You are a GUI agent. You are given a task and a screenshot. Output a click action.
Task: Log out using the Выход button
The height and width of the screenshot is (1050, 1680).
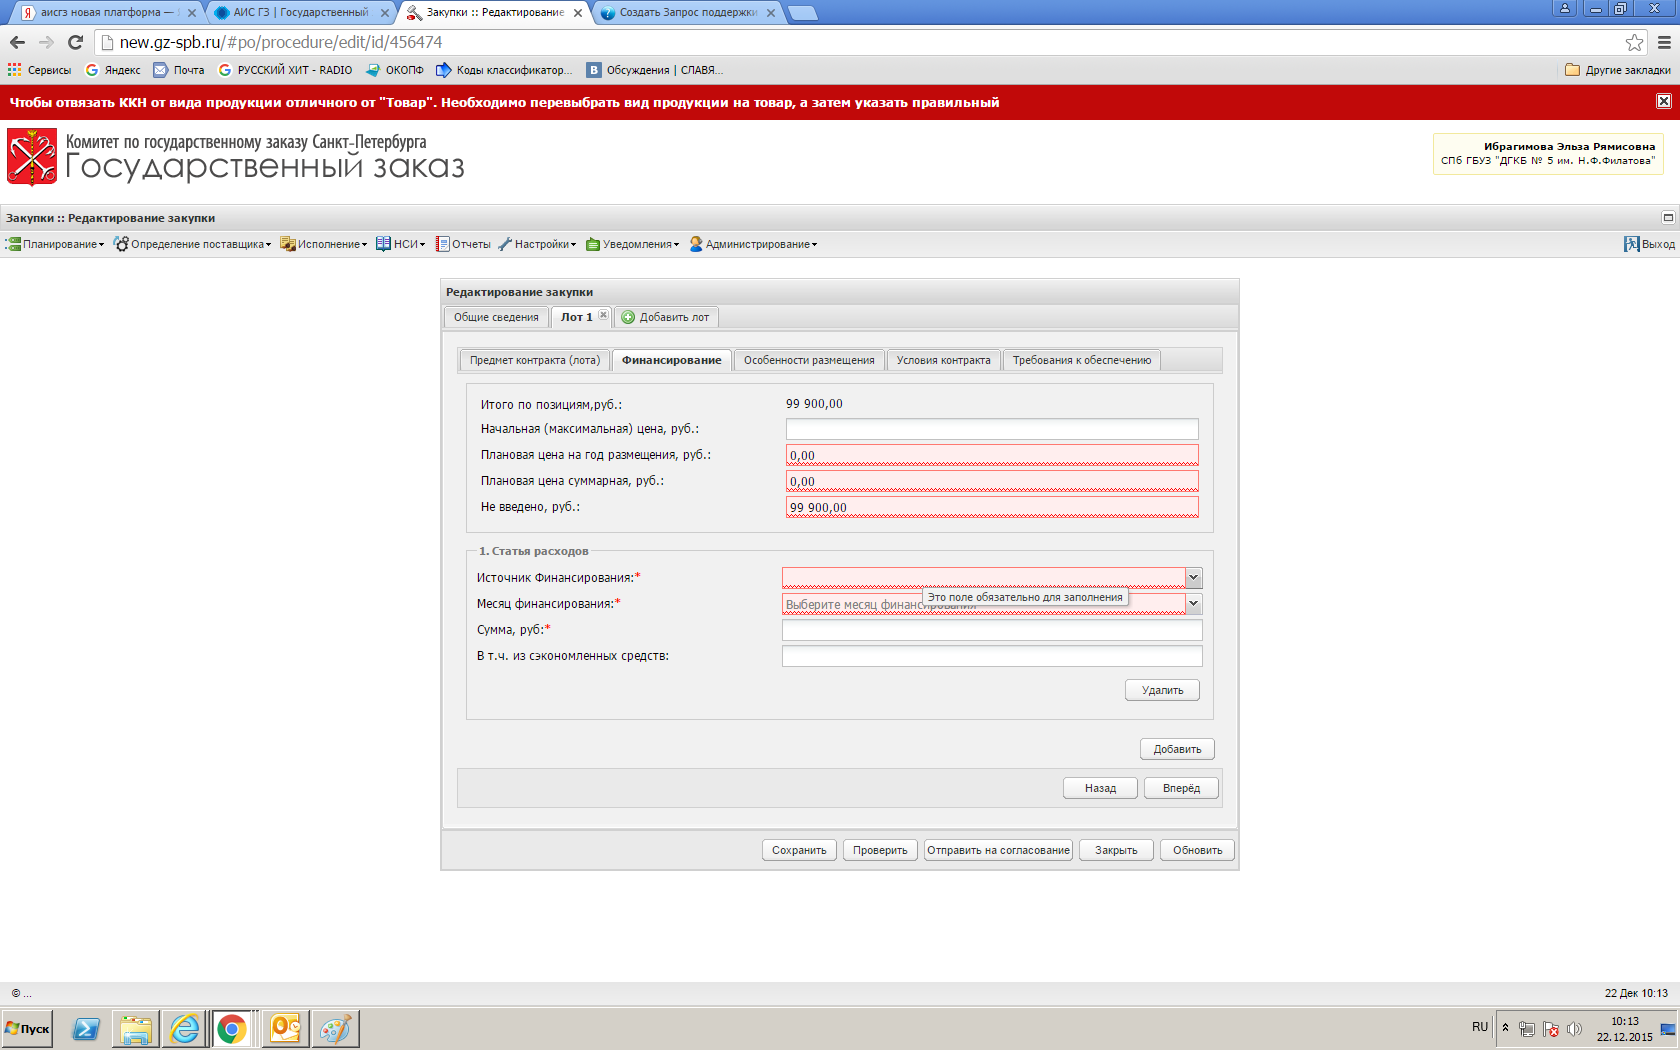tap(1649, 244)
